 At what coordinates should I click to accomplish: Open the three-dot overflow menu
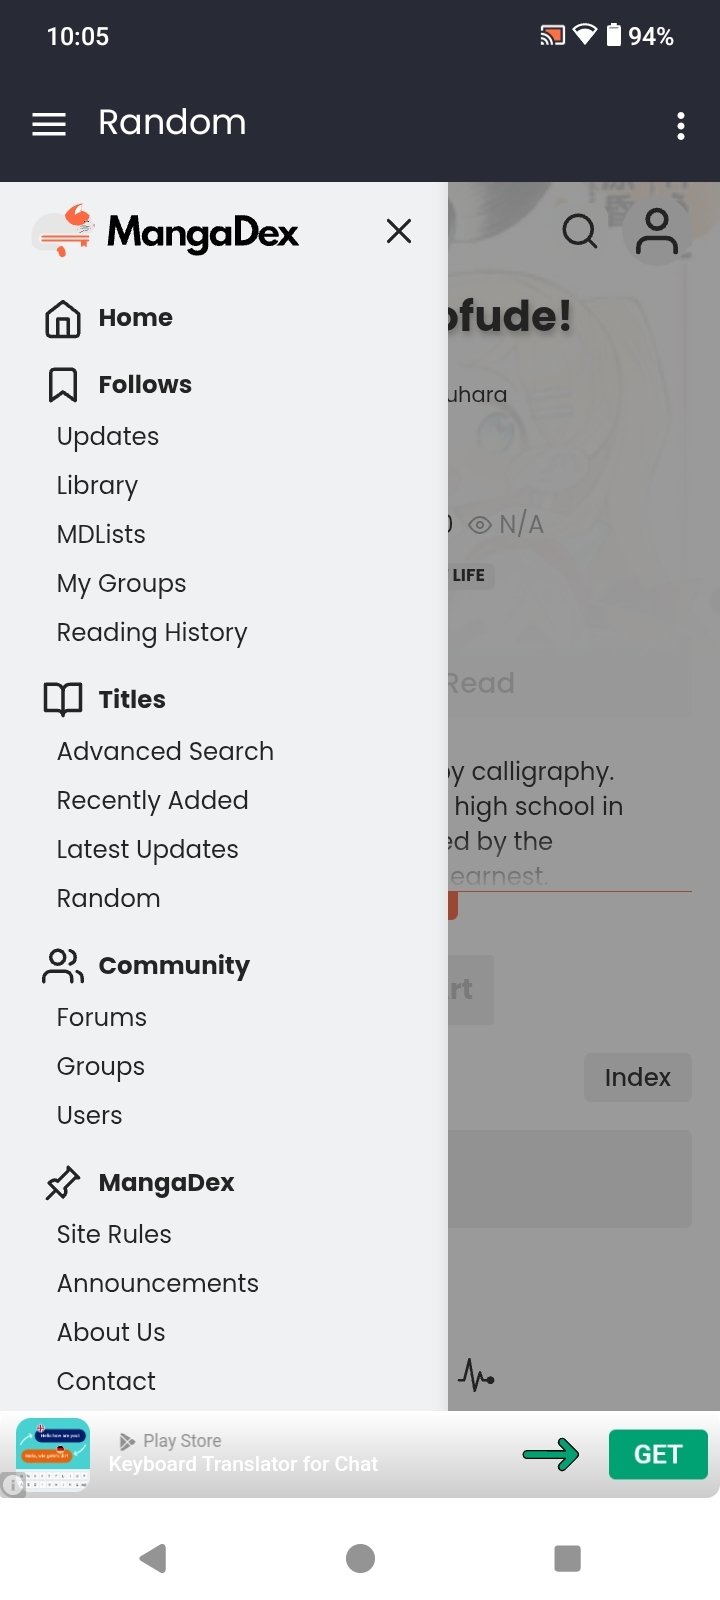(680, 126)
